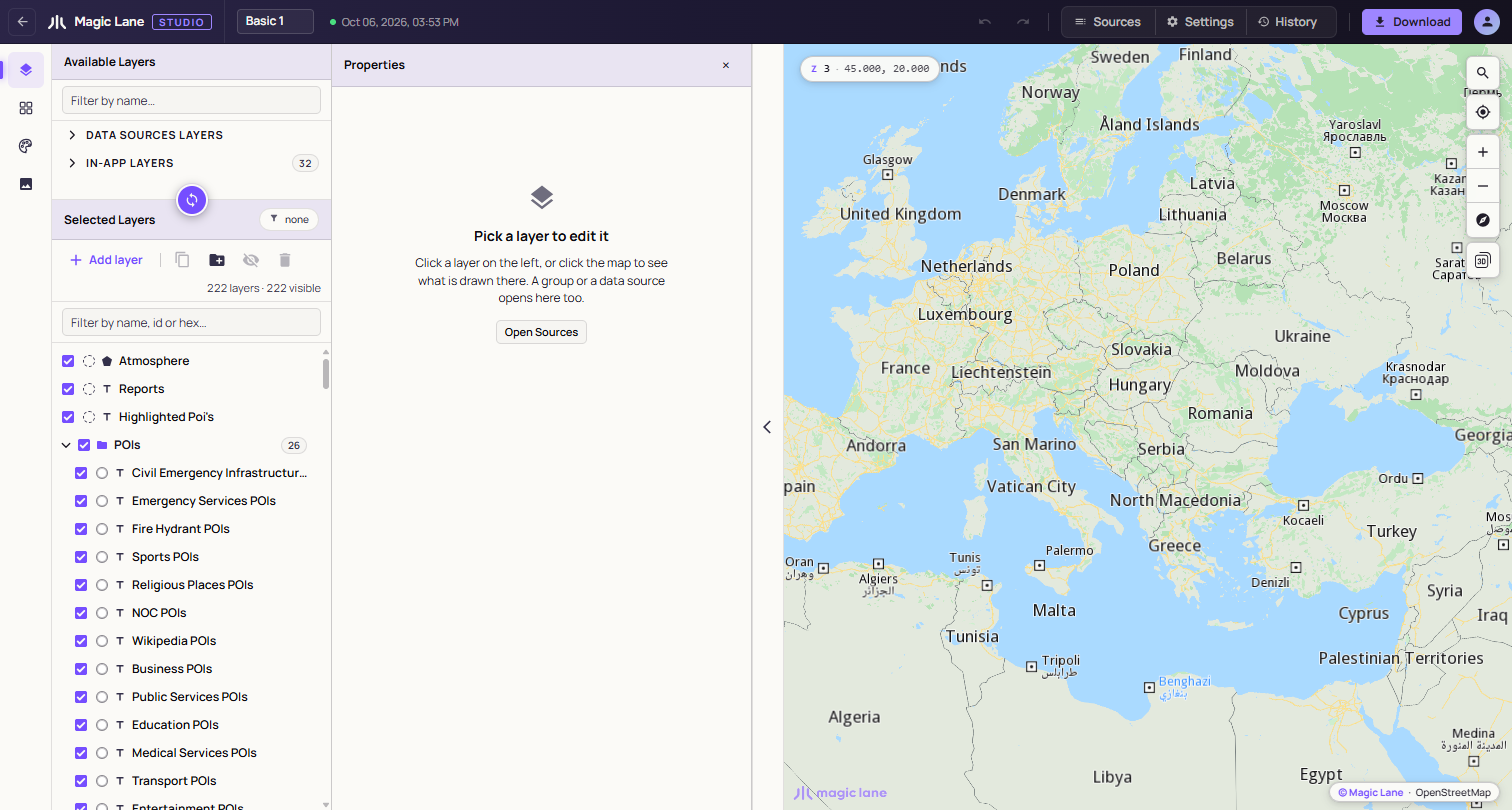Open the Settings tab

[x=1200, y=22]
